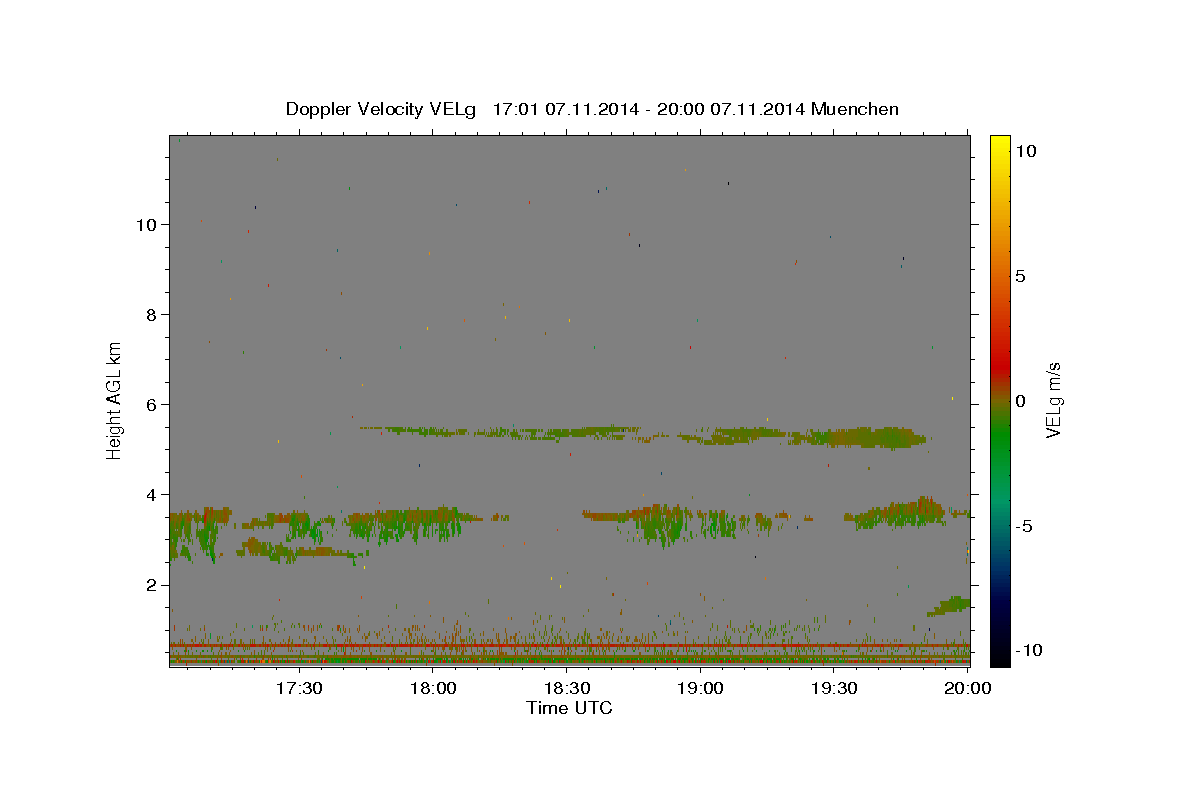Click the height axis label '4'

tap(151, 495)
